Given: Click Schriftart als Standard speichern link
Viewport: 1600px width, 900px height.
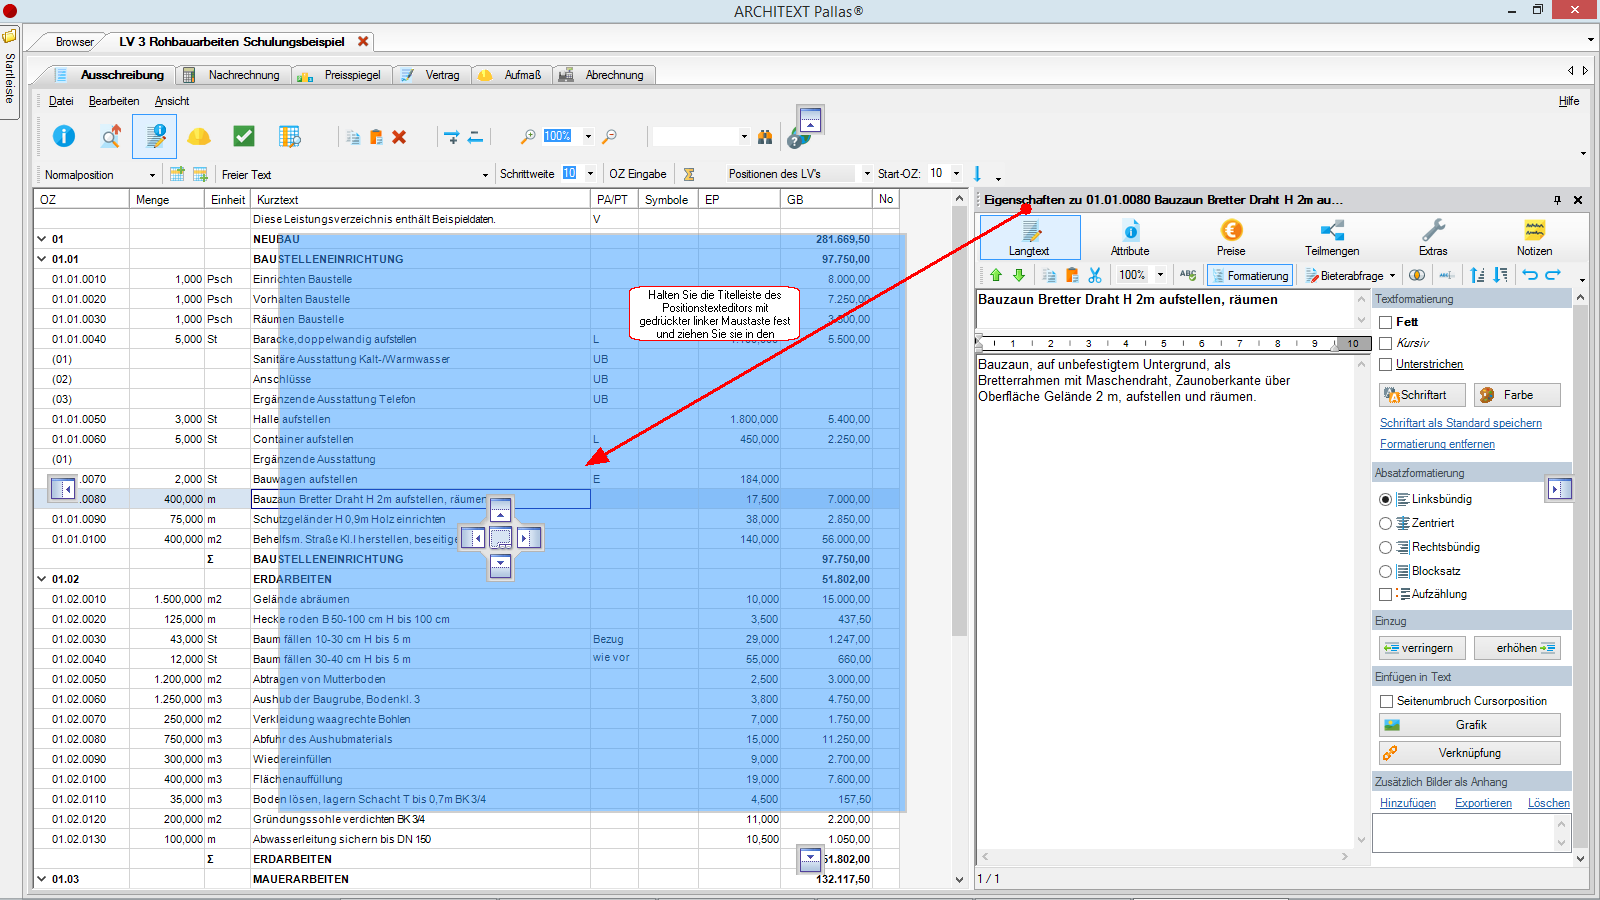Looking at the screenshot, I should (1461, 423).
